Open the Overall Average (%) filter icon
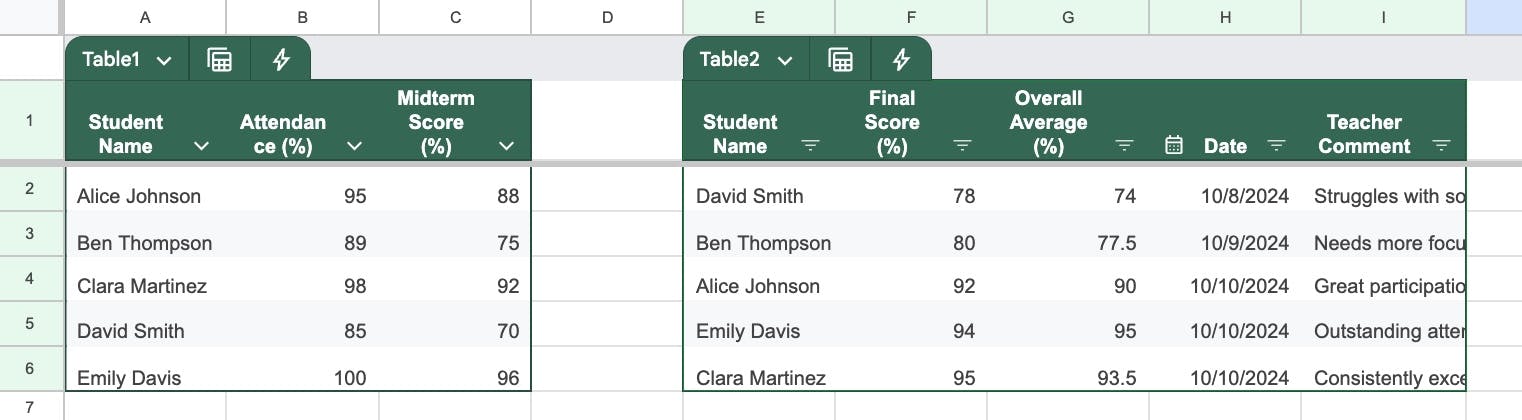The width and height of the screenshot is (1522, 420). [1124, 146]
